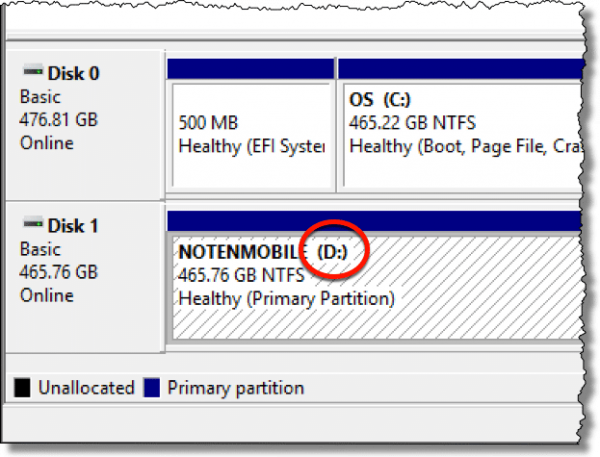
Task: Select the NOTENMOBILE (D:) partition
Action: click(378, 287)
